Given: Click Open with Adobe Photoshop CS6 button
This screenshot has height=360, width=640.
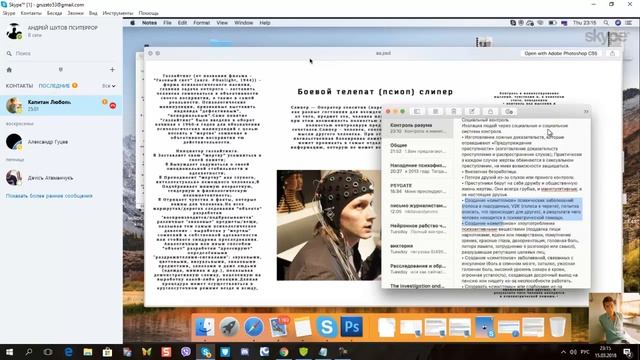Looking at the screenshot, I should pyautogui.click(x=561, y=53).
